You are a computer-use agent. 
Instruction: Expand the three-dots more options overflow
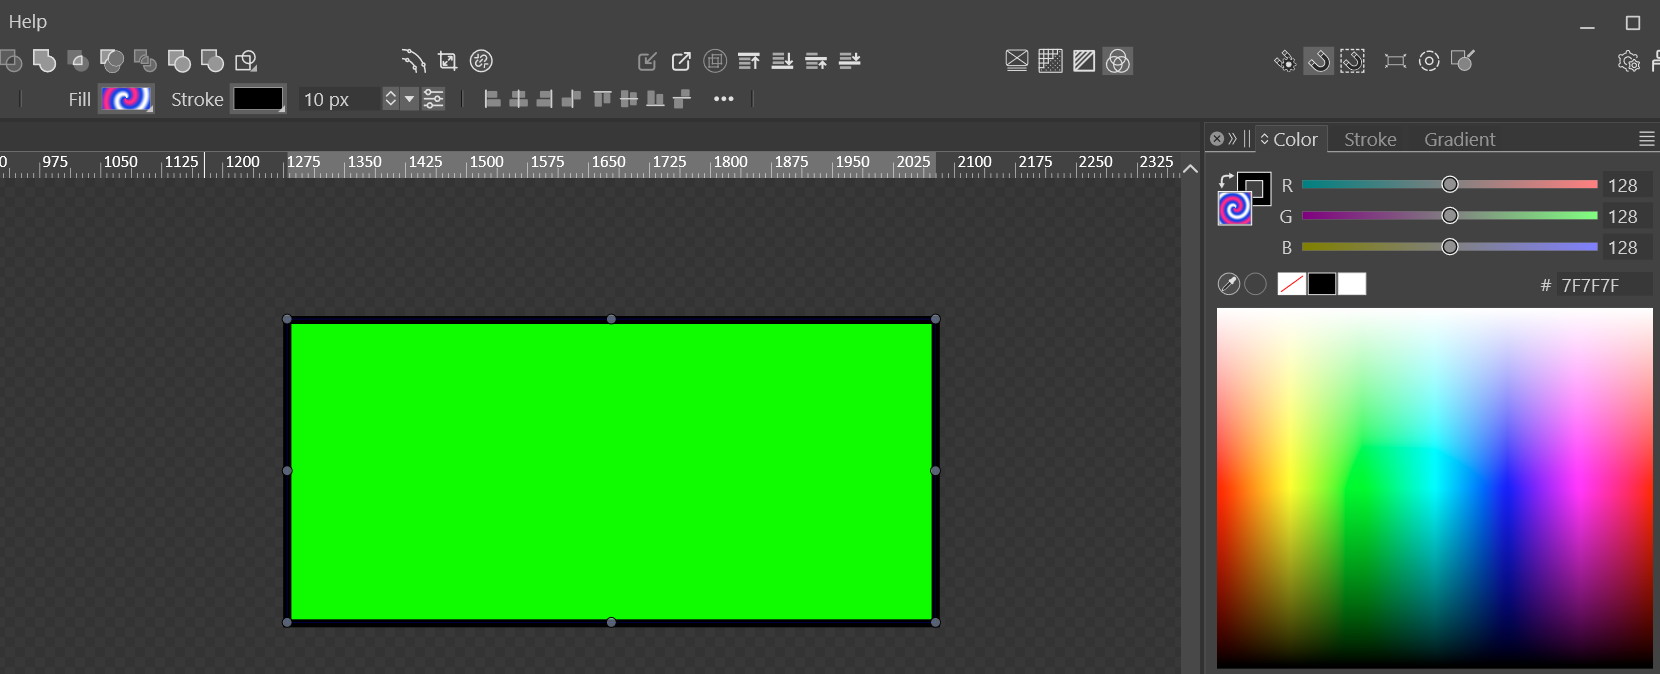[724, 99]
